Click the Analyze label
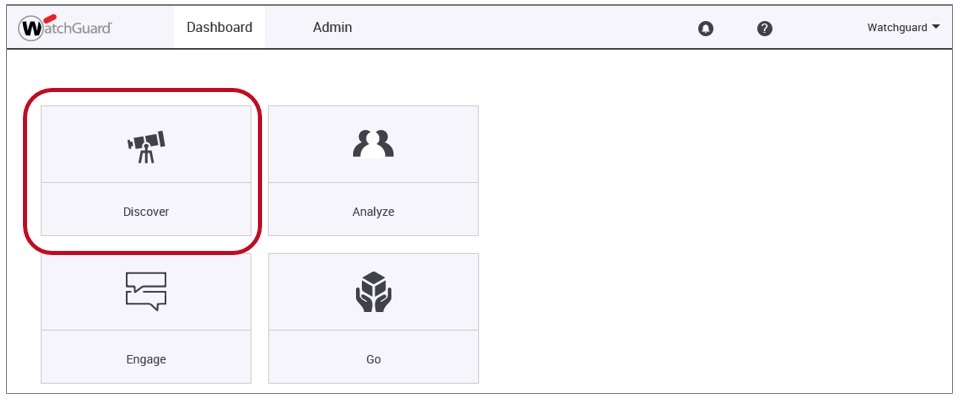 [373, 212]
